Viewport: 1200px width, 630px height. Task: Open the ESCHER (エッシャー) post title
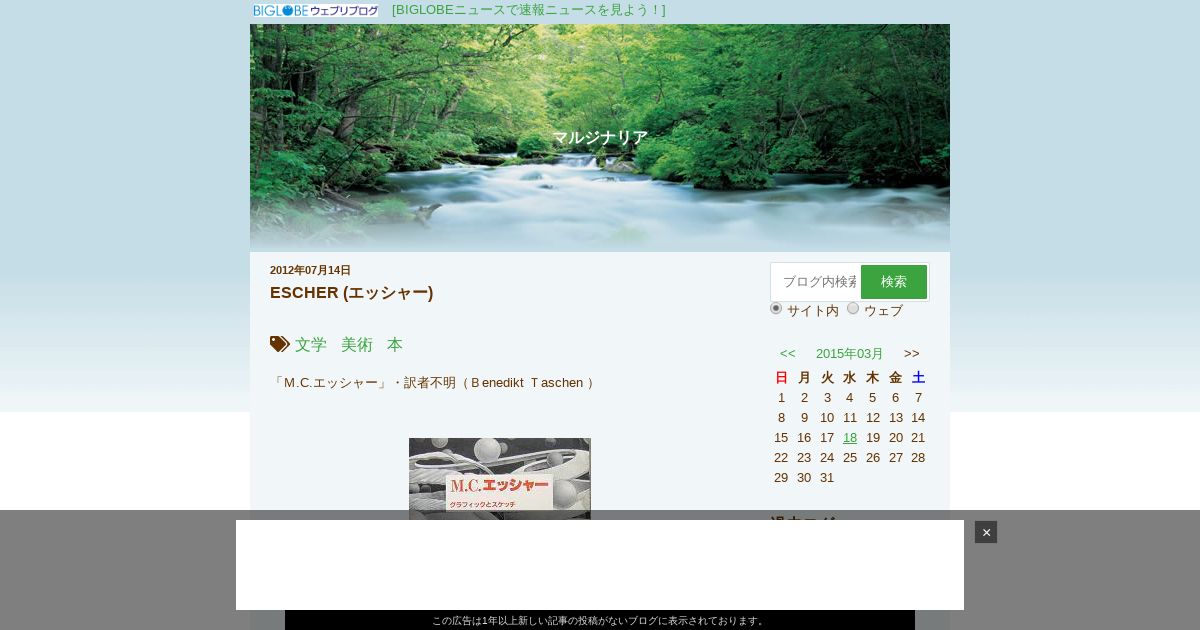(352, 292)
